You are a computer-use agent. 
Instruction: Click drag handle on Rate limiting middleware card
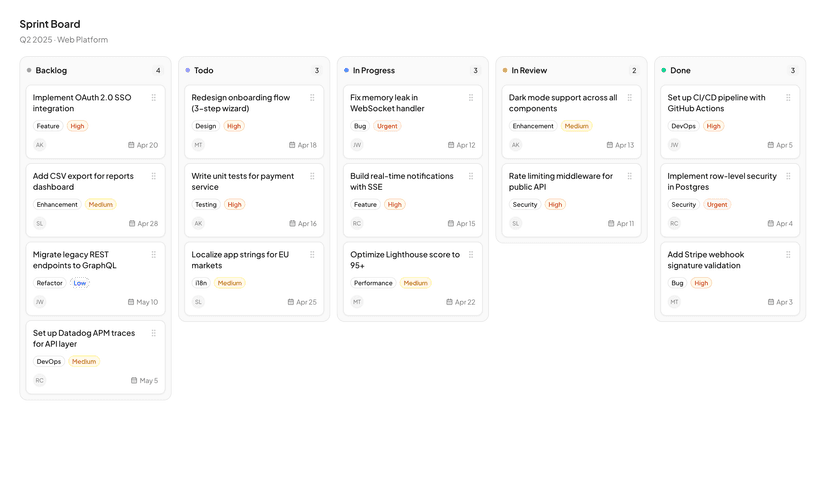(x=629, y=176)
